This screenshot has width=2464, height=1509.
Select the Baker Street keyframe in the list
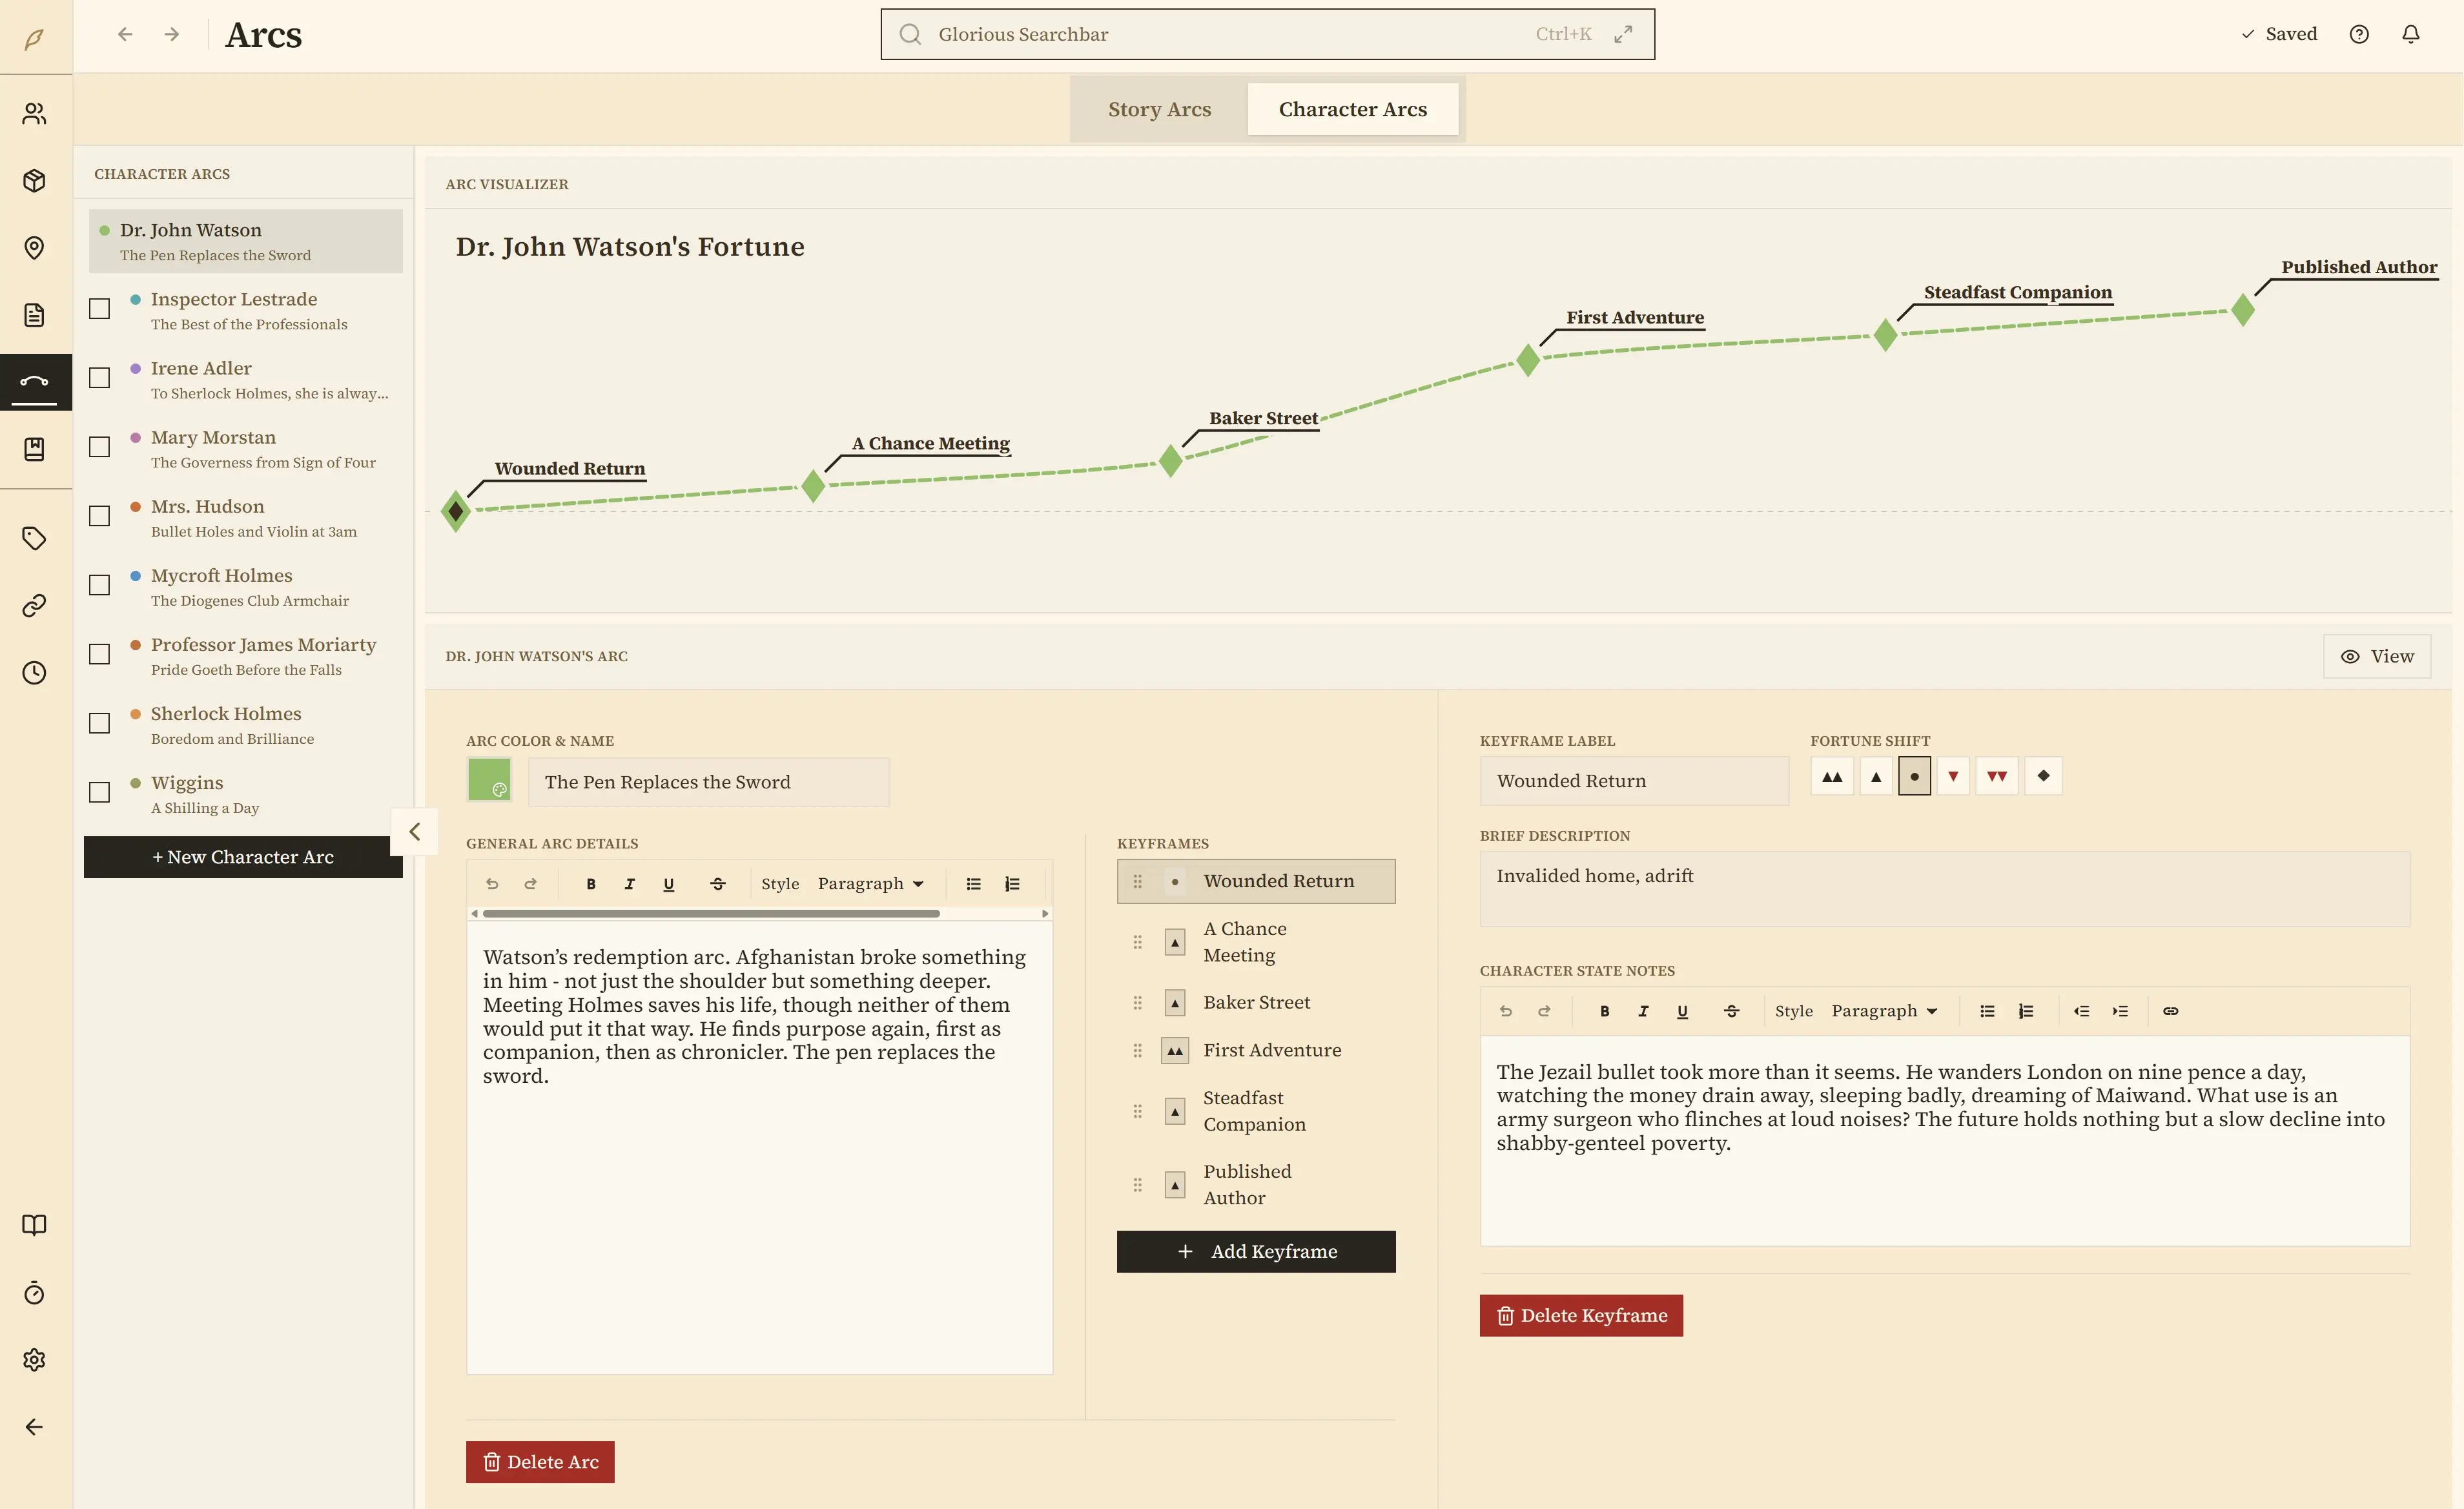(1256, 1002)
